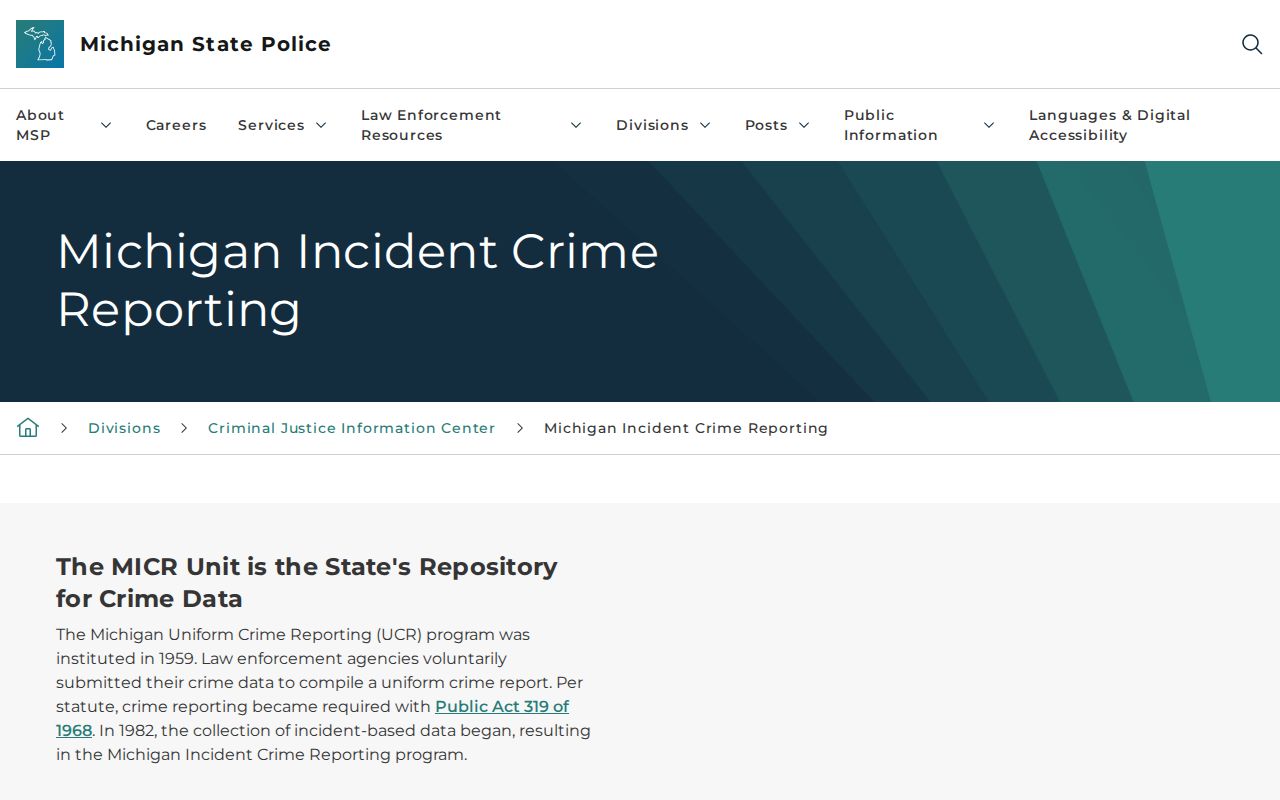The image size is (1280, 800).
Task: Expand the Posts chevron
Action: pos(804,125)
